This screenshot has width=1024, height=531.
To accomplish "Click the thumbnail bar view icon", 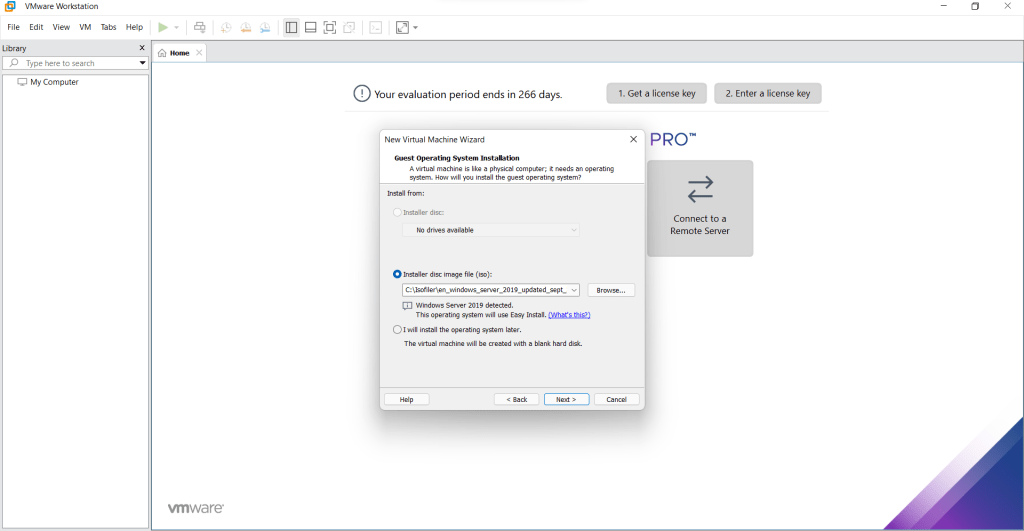I will tap(310, 27).
